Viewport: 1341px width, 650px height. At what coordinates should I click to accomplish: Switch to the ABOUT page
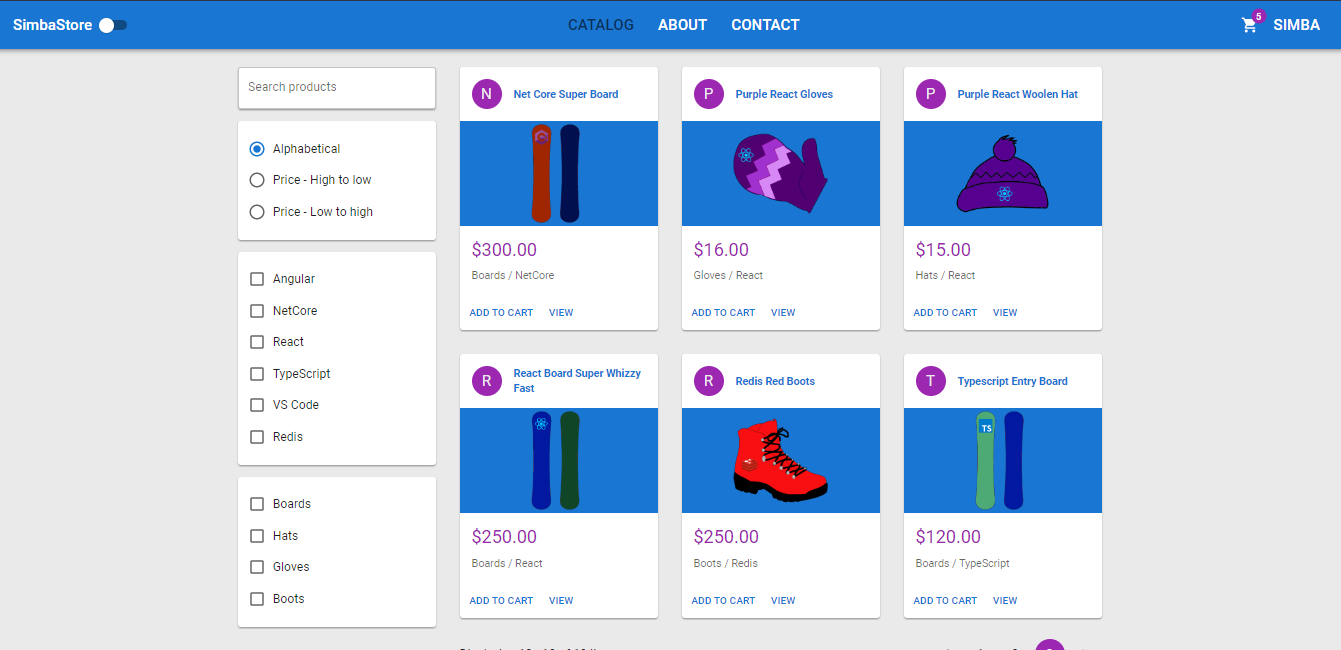pyautogui.click(x=682, y=24)
